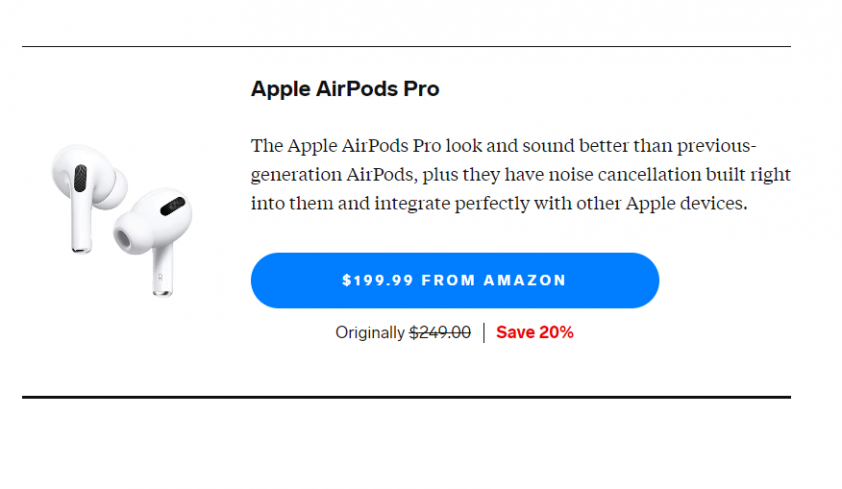Screen dimensions: 842x489
Task: Click the vertical divider beside Save 20%
Action: 484,333
